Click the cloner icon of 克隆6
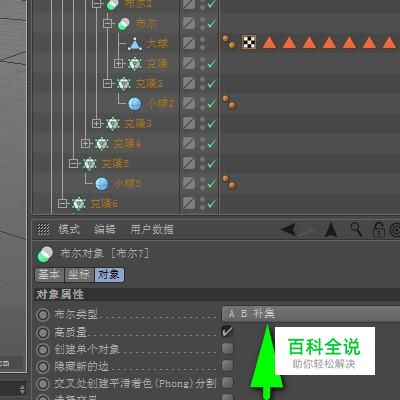Image resolution: width=400 pixels, height=400 pixels. tap(79, 203)
